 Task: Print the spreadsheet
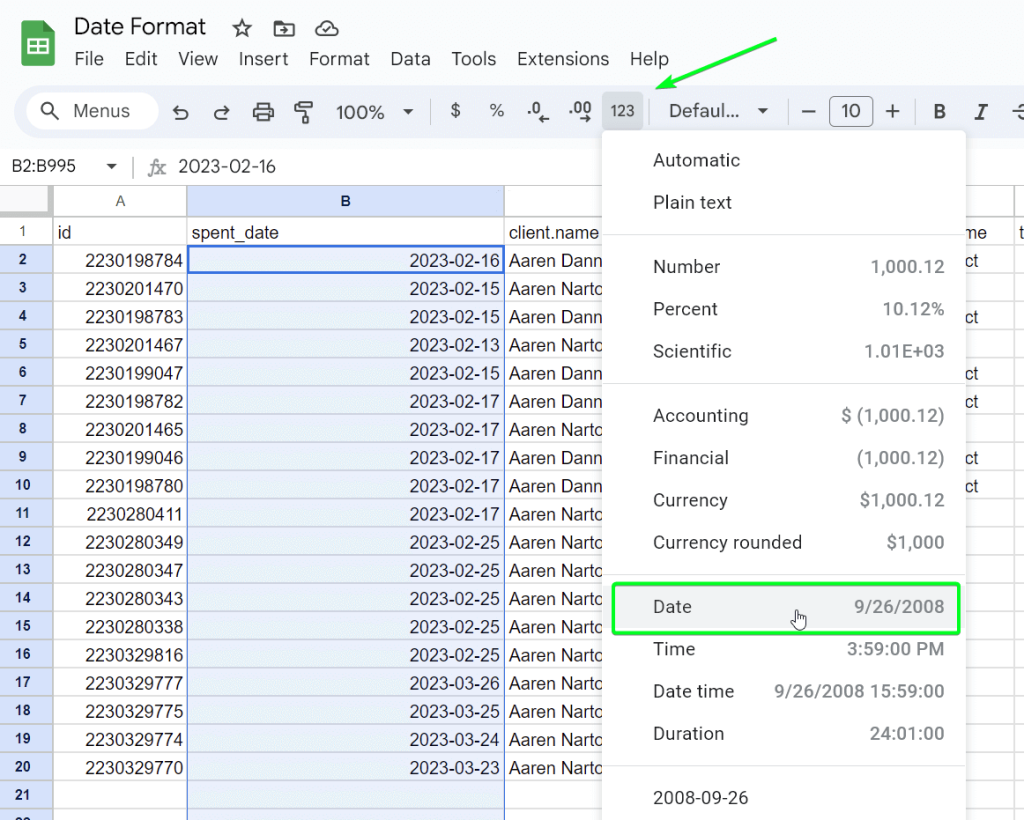pyautogui.click(x=263, y=112)
